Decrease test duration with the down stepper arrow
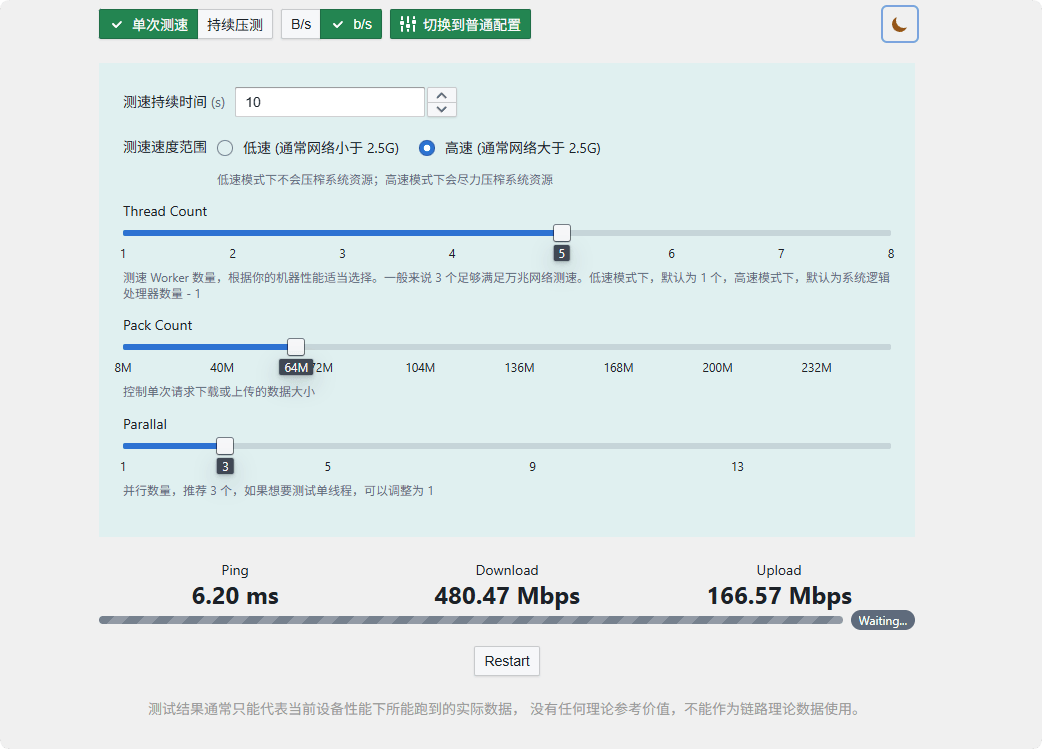1042x749 pixels. pyautogui.click(x=441, y=109)
